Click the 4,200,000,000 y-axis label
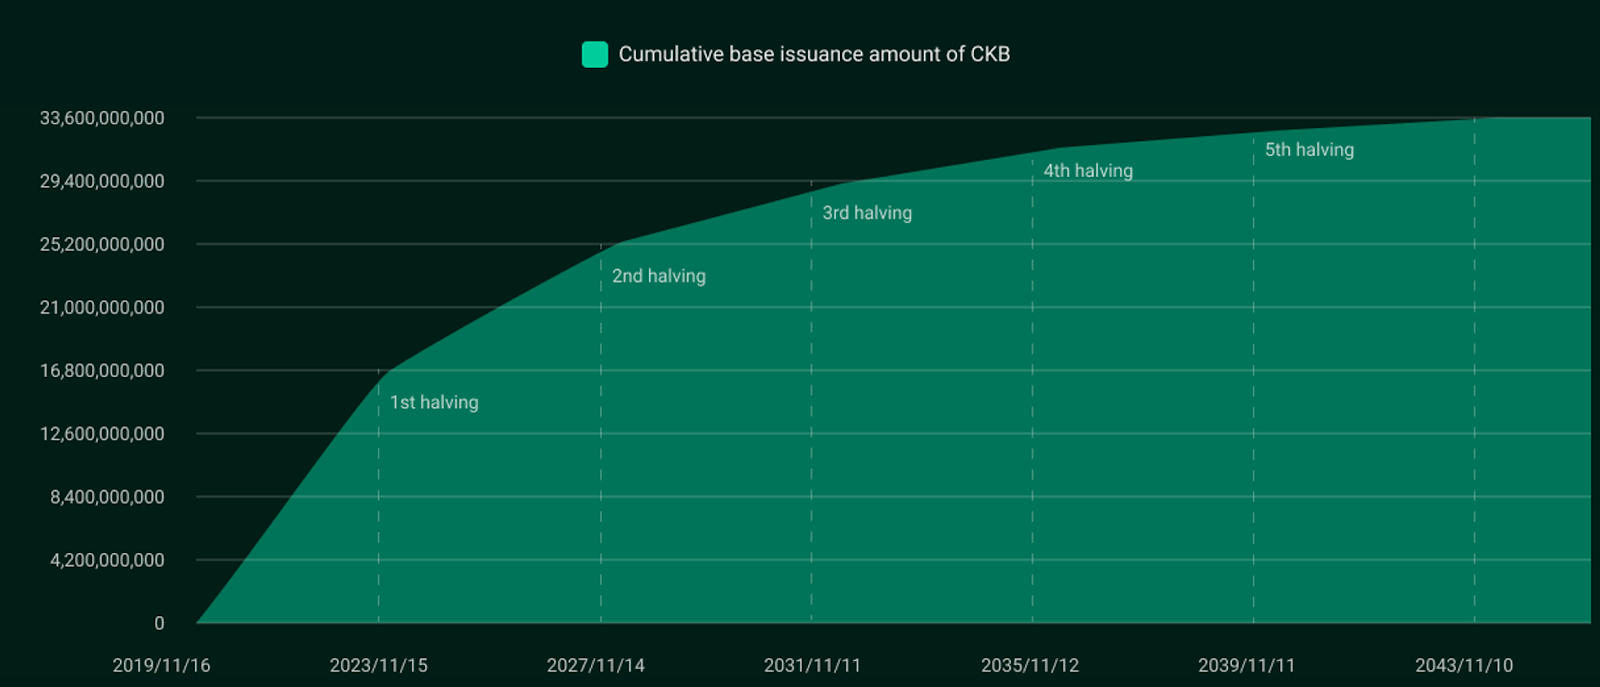This screenshot has height=687, width=1600. tap(107, 560)
